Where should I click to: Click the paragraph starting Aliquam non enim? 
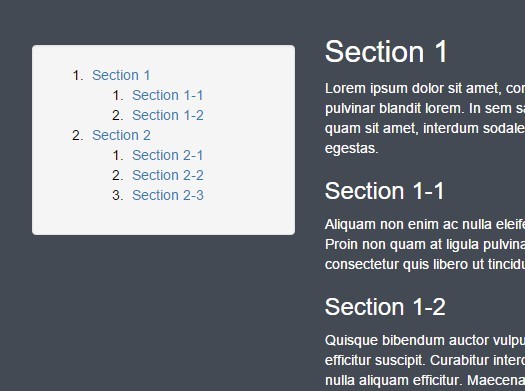click(425, 244)
